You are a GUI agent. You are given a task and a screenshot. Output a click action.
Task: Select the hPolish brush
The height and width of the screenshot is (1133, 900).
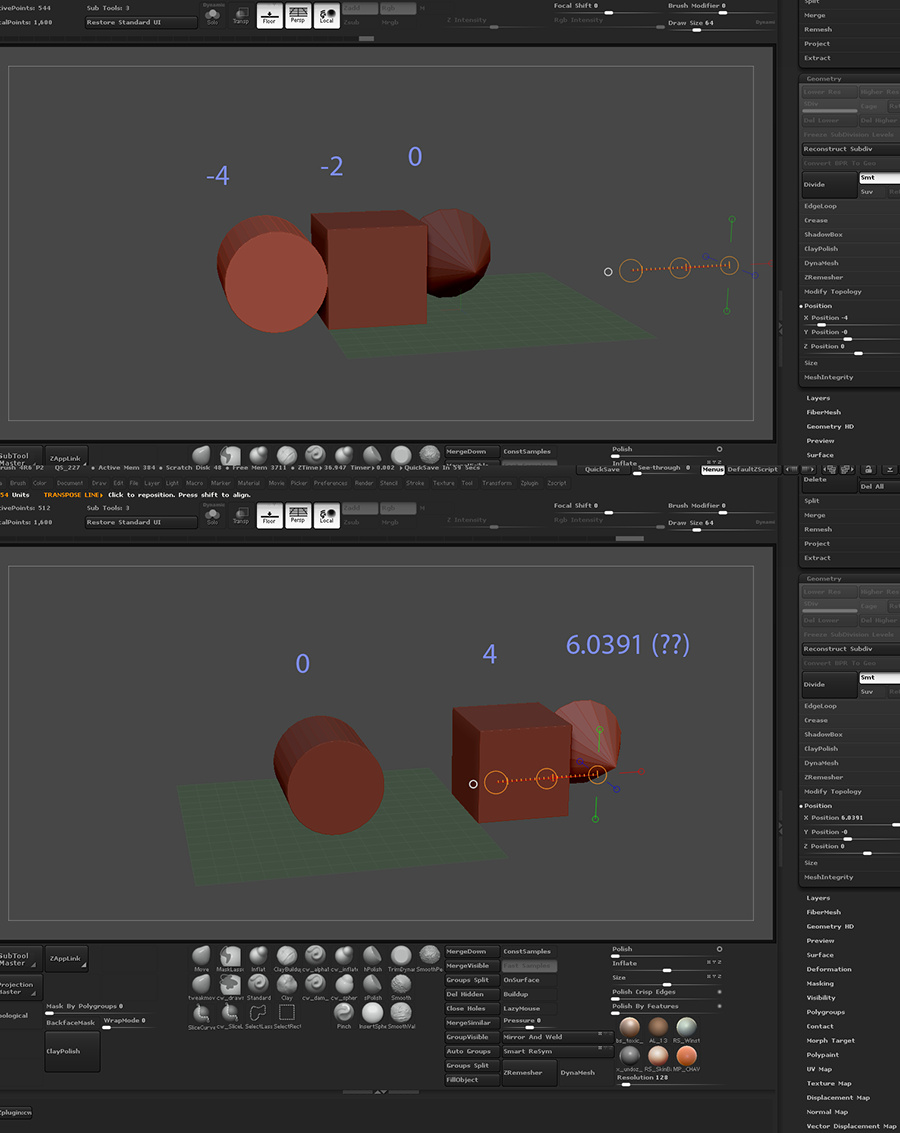(372, 956)
